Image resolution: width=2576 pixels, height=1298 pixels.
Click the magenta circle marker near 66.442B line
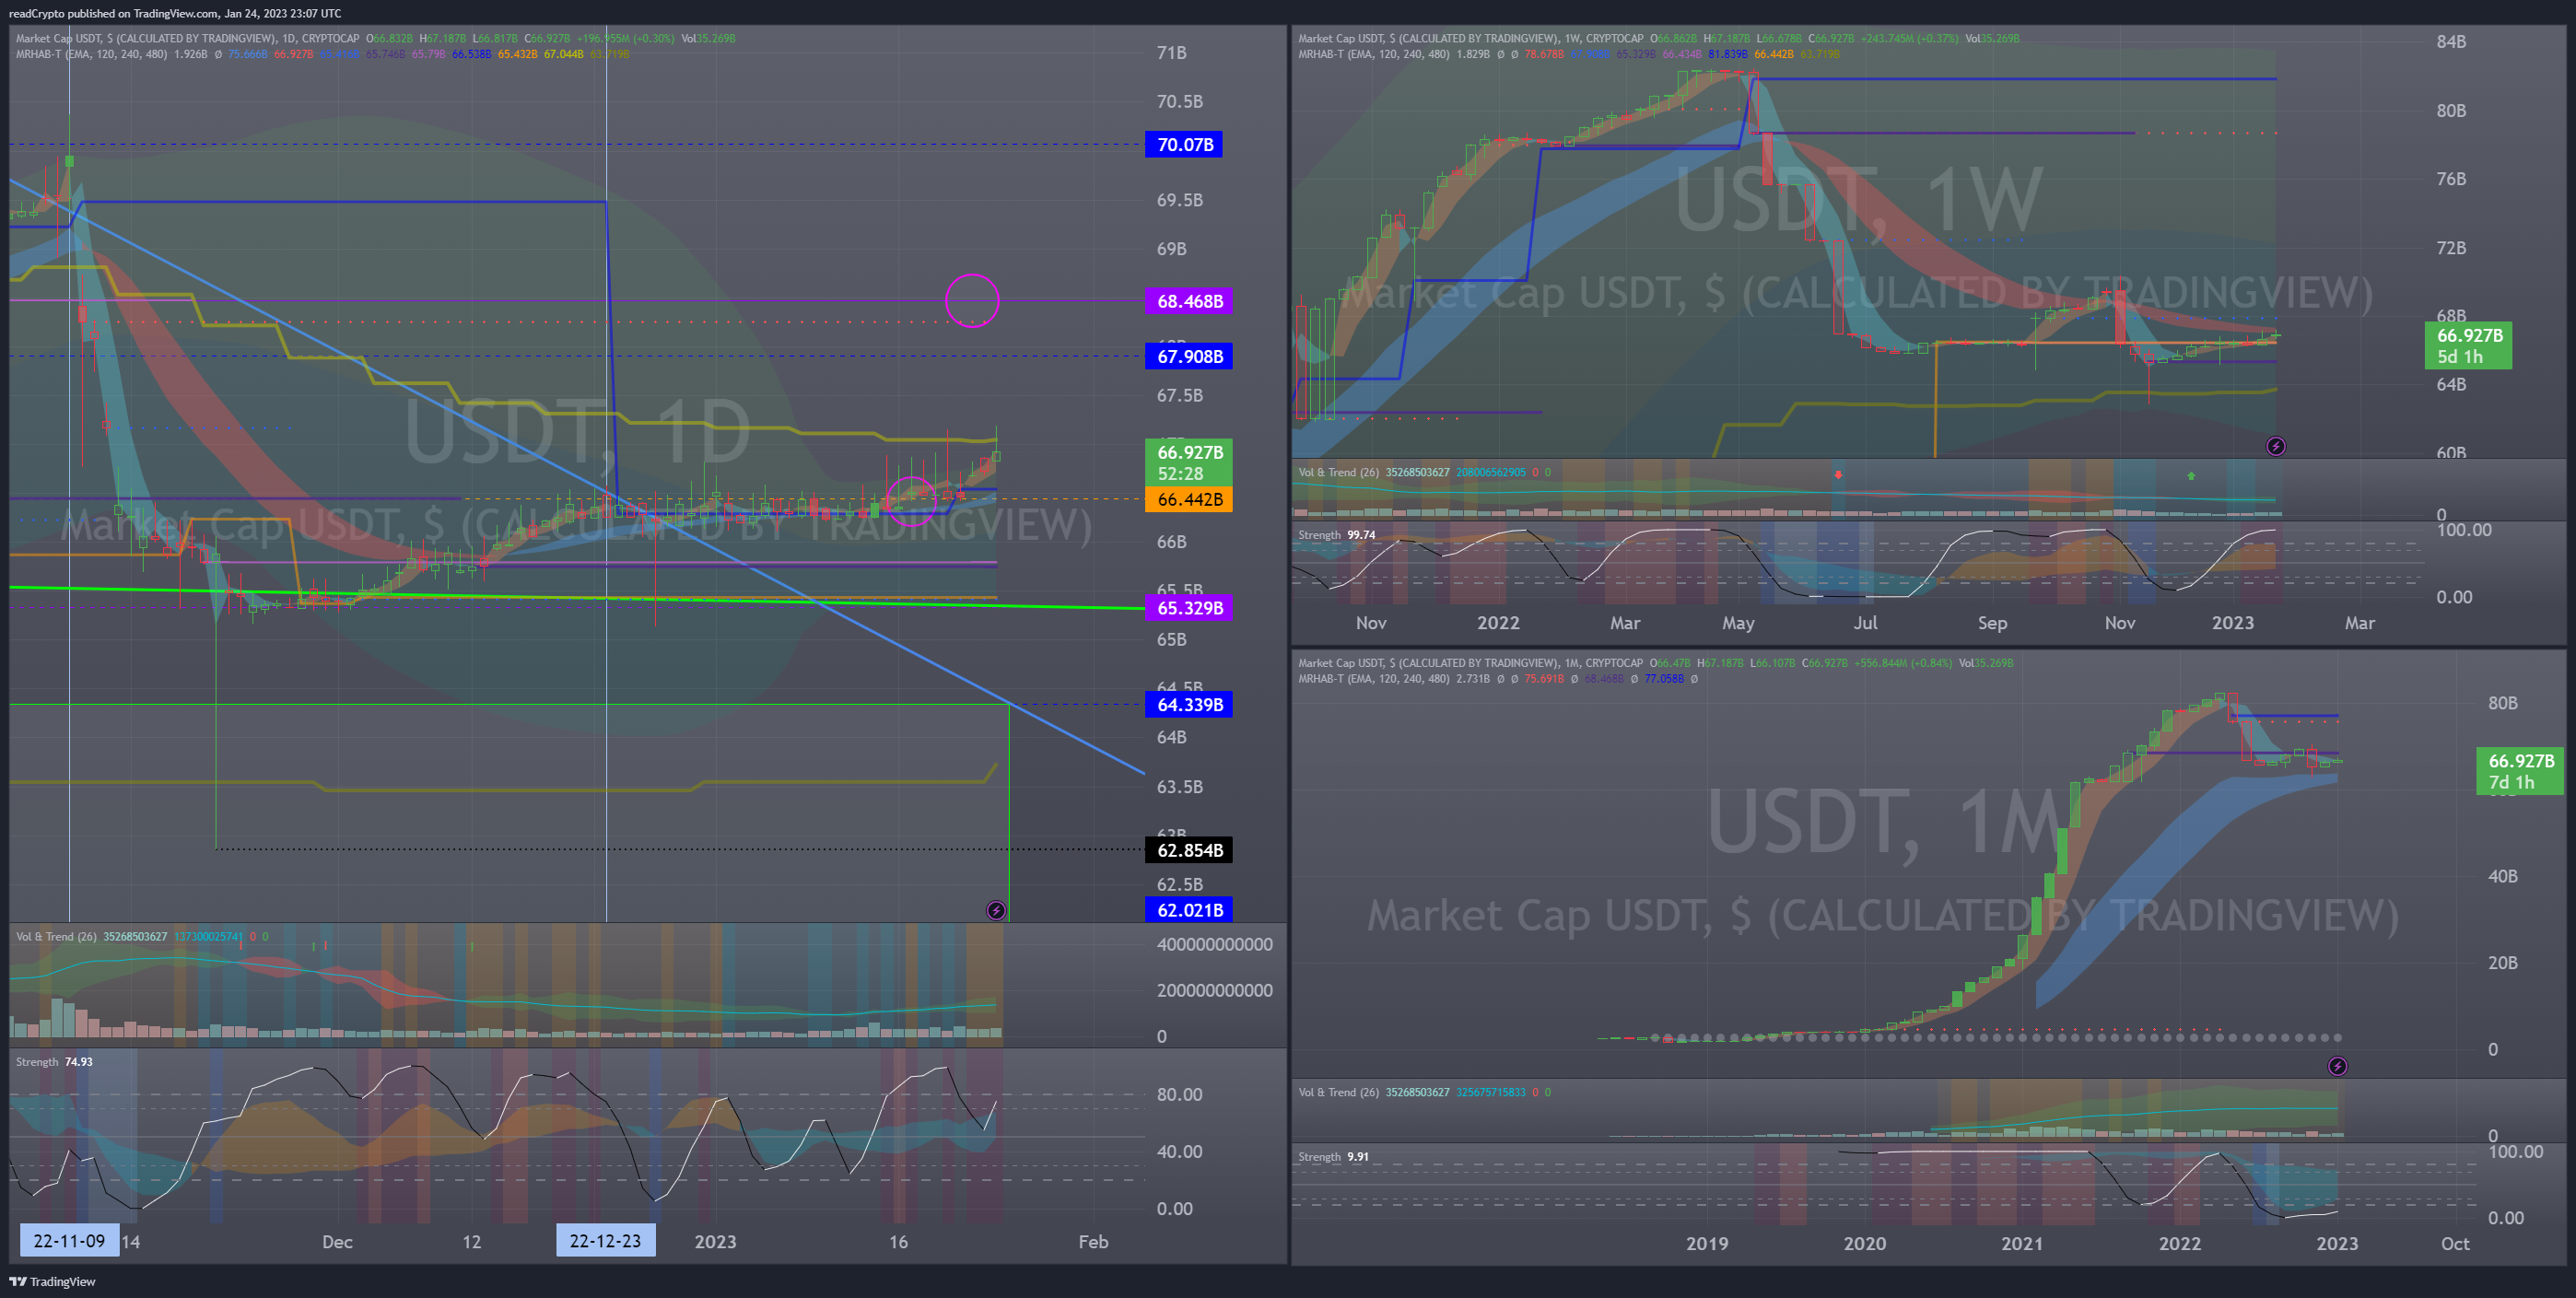(x=911, y=501)
